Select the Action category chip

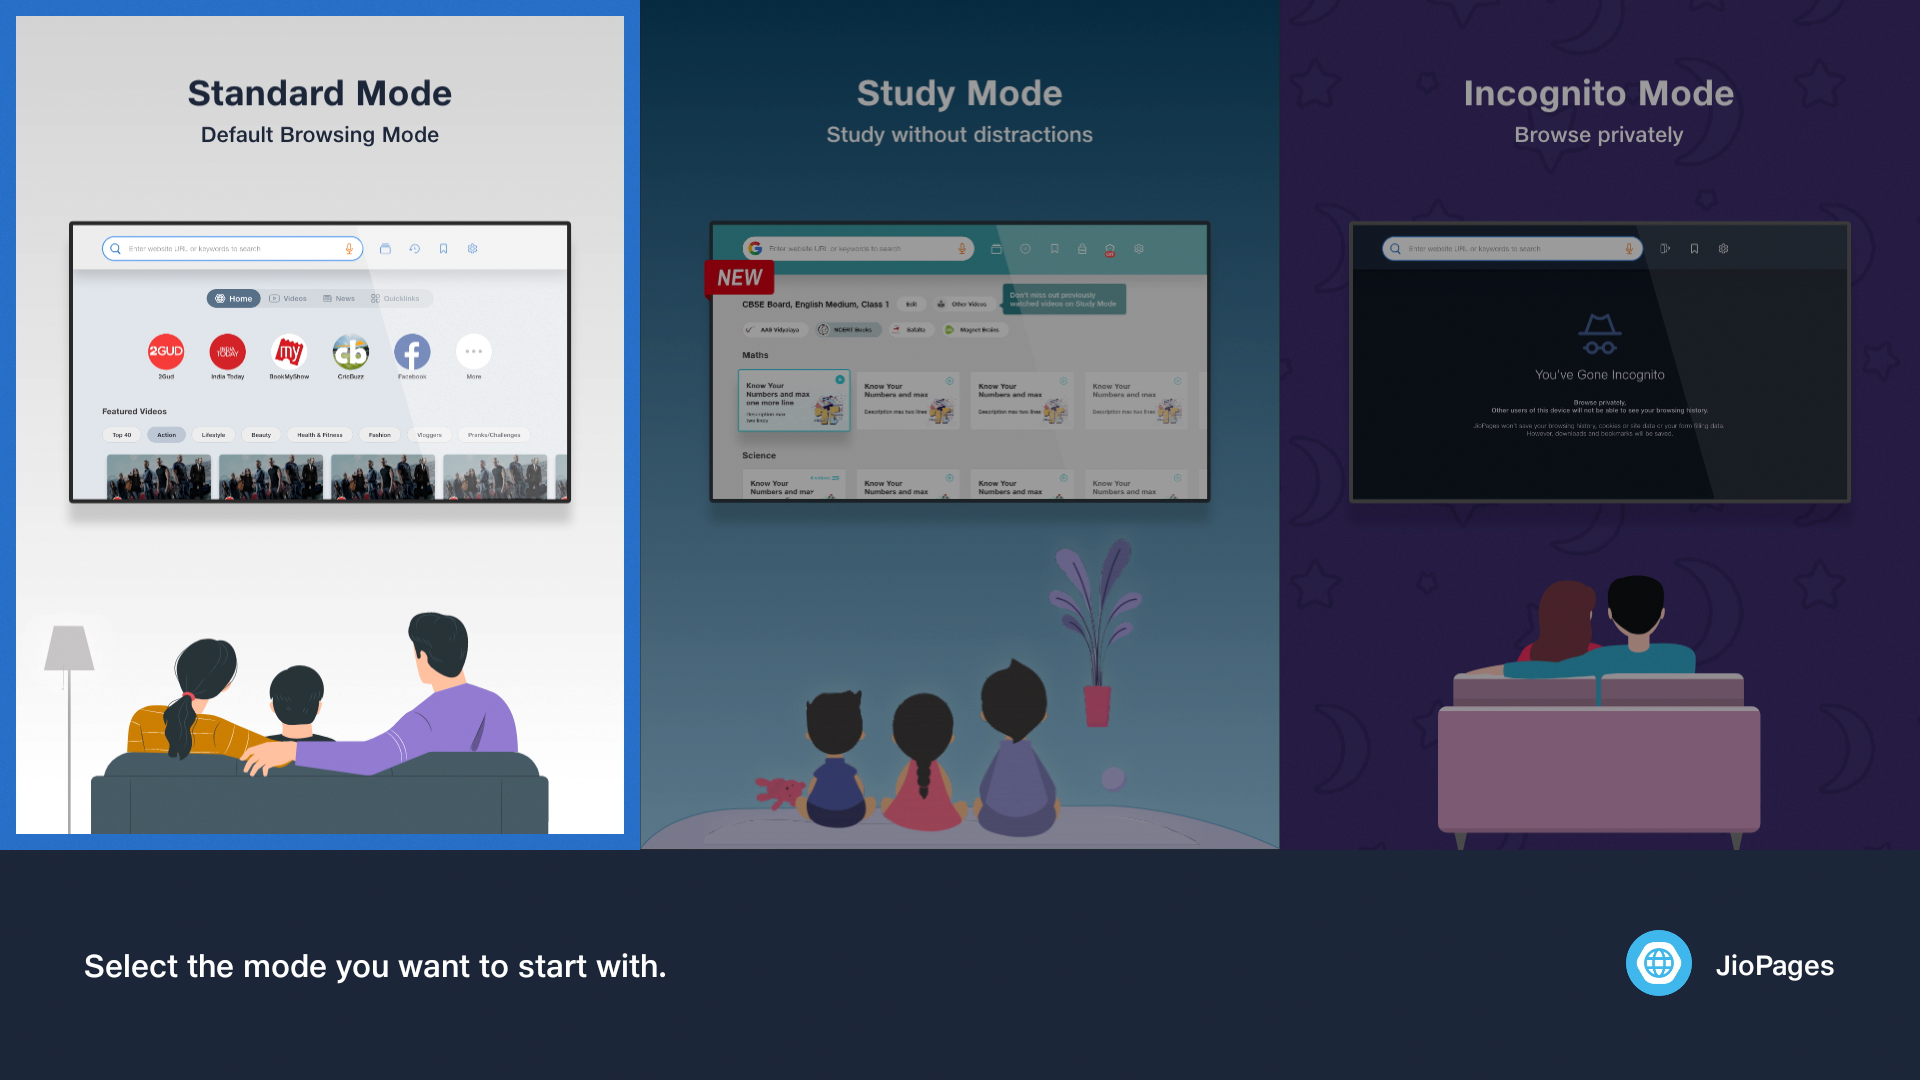(166, 435)
